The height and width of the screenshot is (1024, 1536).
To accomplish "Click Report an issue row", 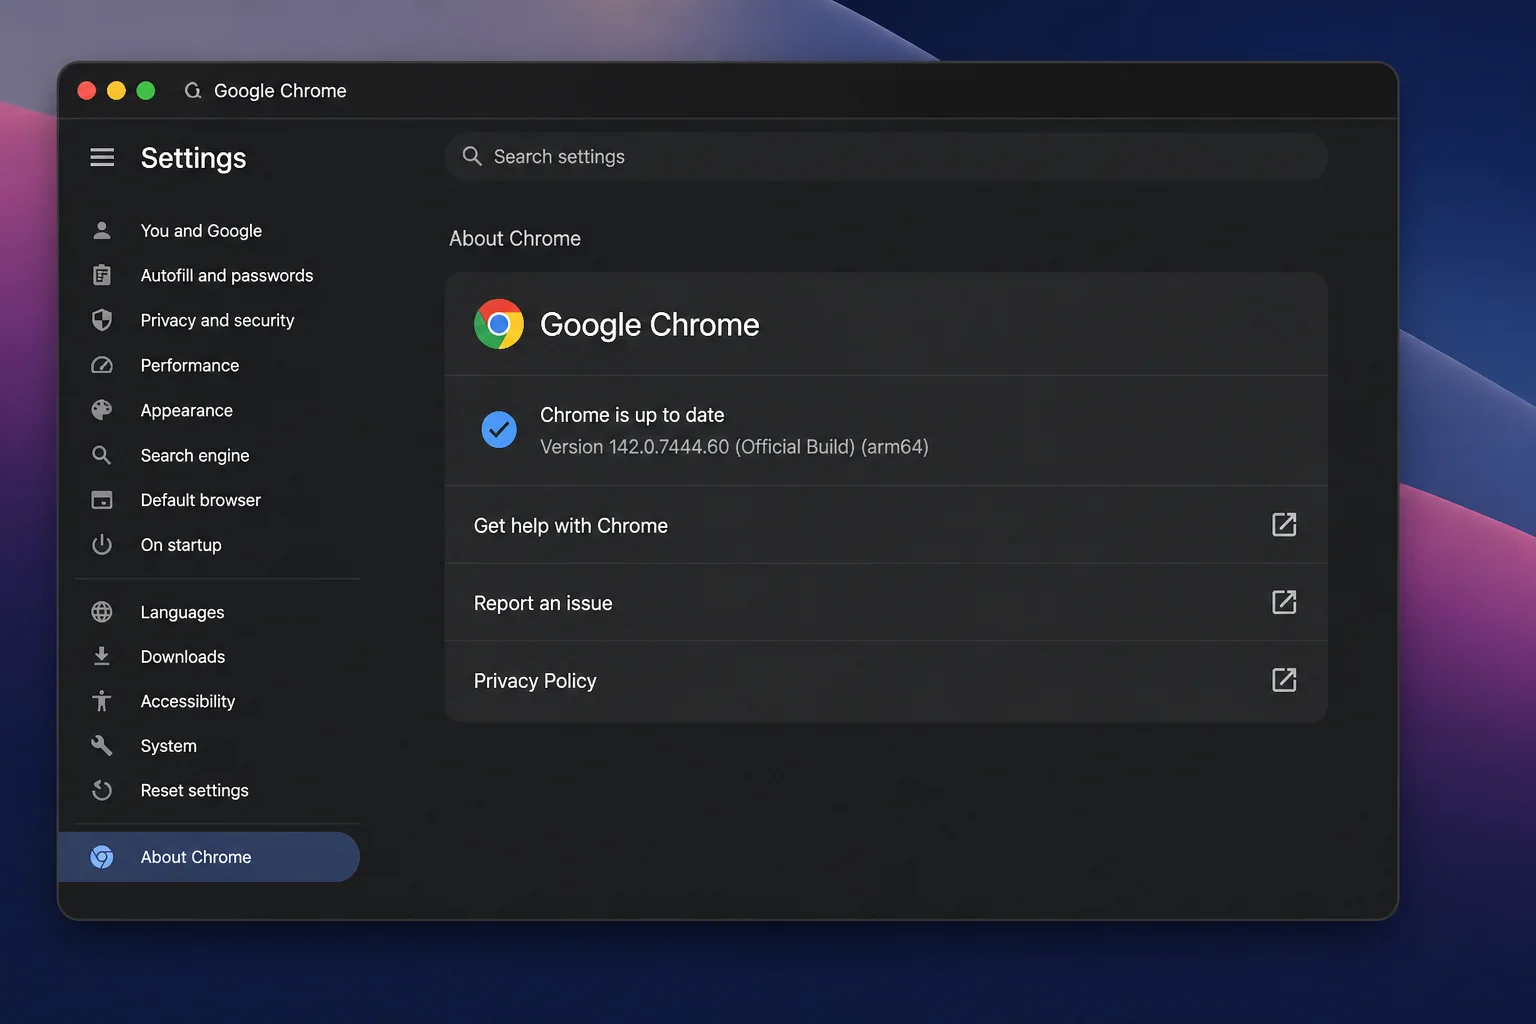I will 886,603.
